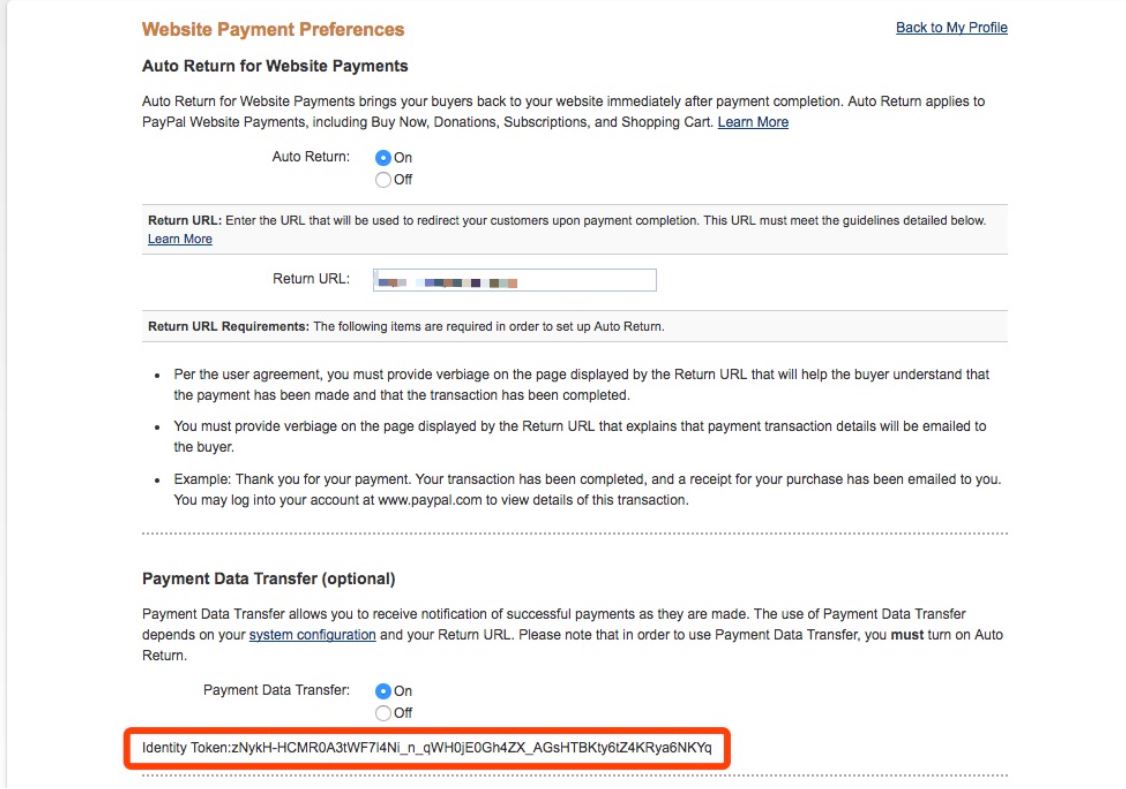Click the www.paypal.com text in example
This screenshot has width=1126, height=789.
pos(429,500)
